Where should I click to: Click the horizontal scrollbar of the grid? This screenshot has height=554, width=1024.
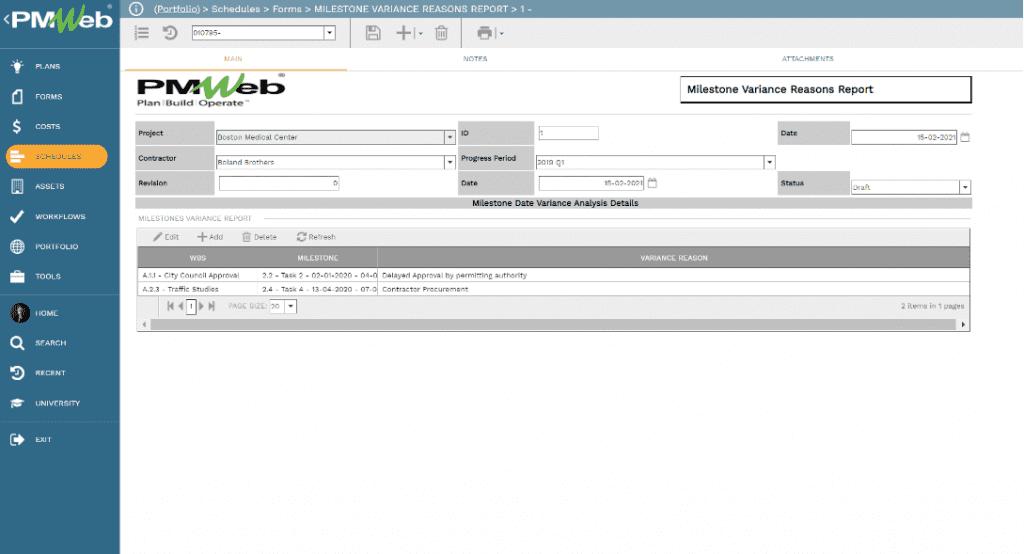click(x=553, y=324)
